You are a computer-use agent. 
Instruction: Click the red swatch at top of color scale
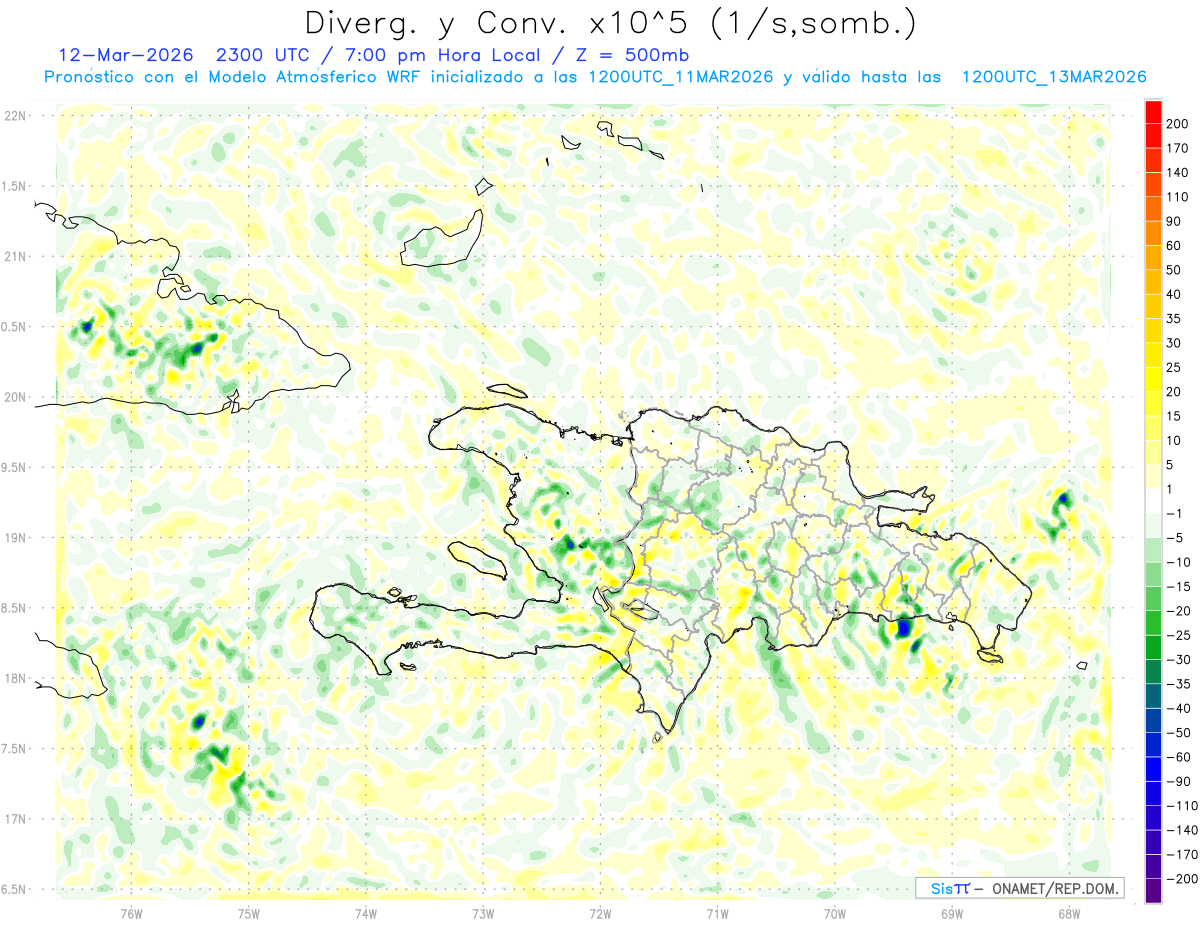pos(1153,112)
